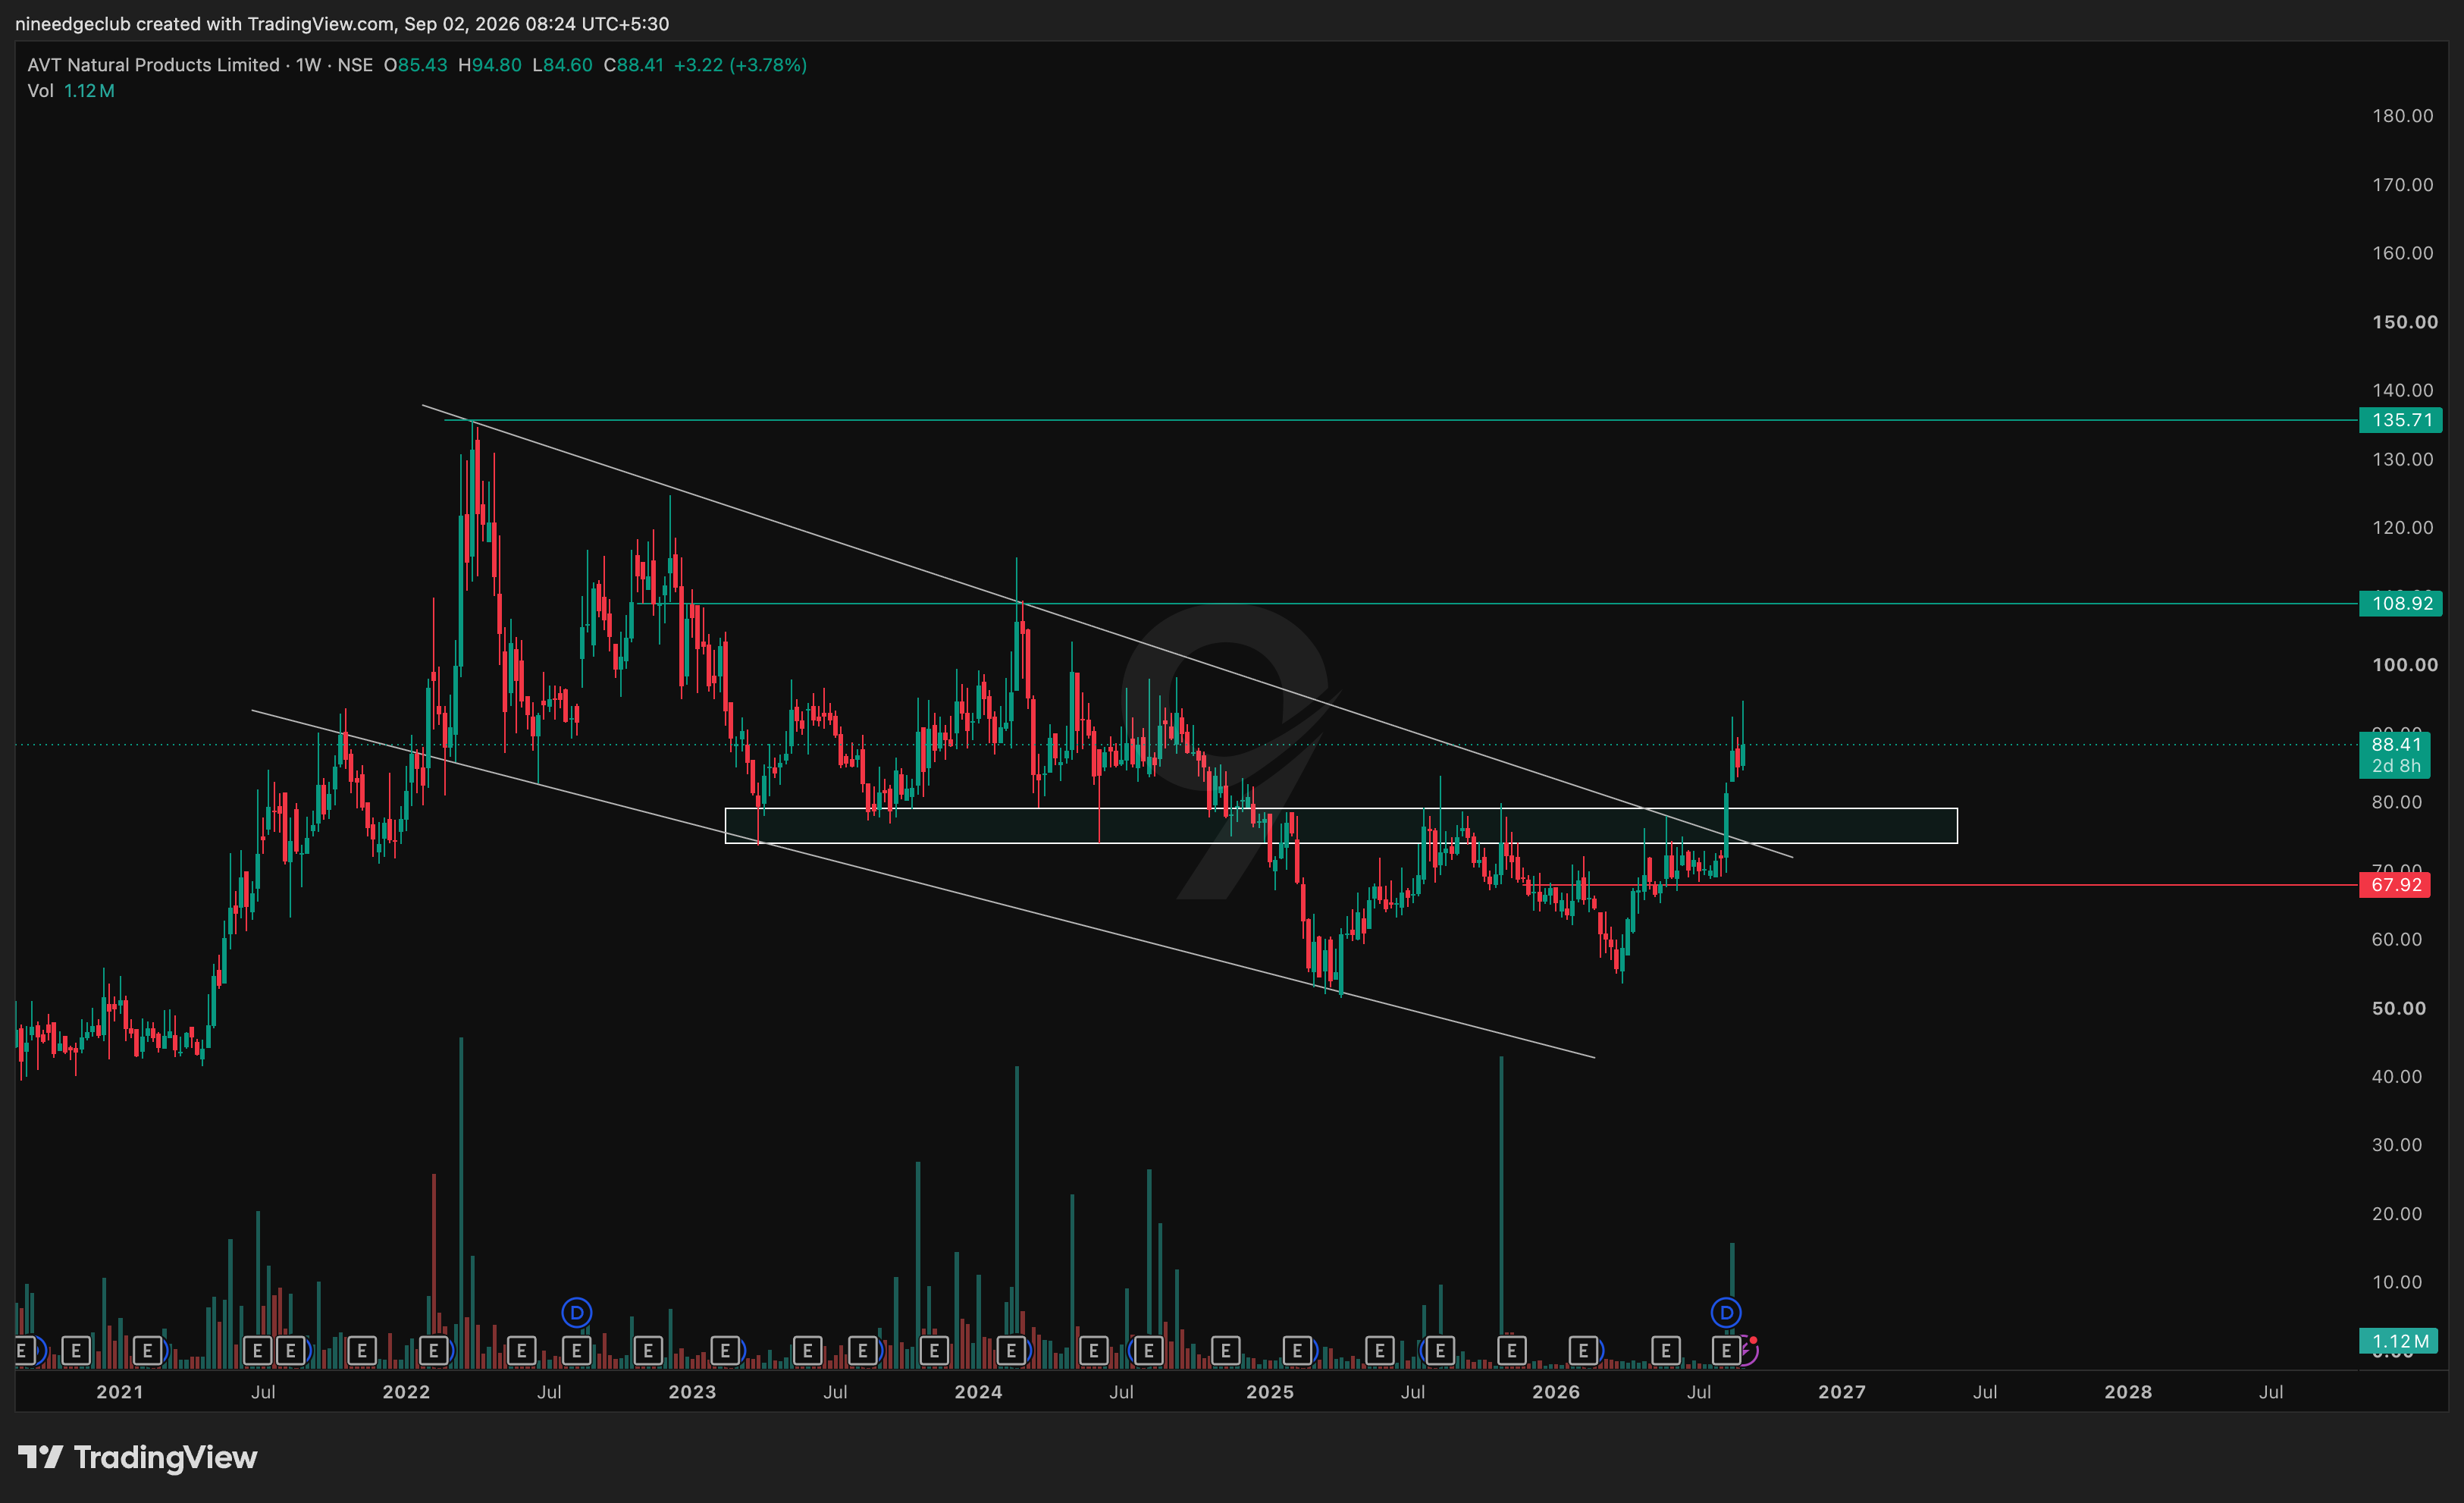Click the symbol title AVT Natural Products Limited
This screenshot has height=1503, width=2464.
tap(153, 65)
